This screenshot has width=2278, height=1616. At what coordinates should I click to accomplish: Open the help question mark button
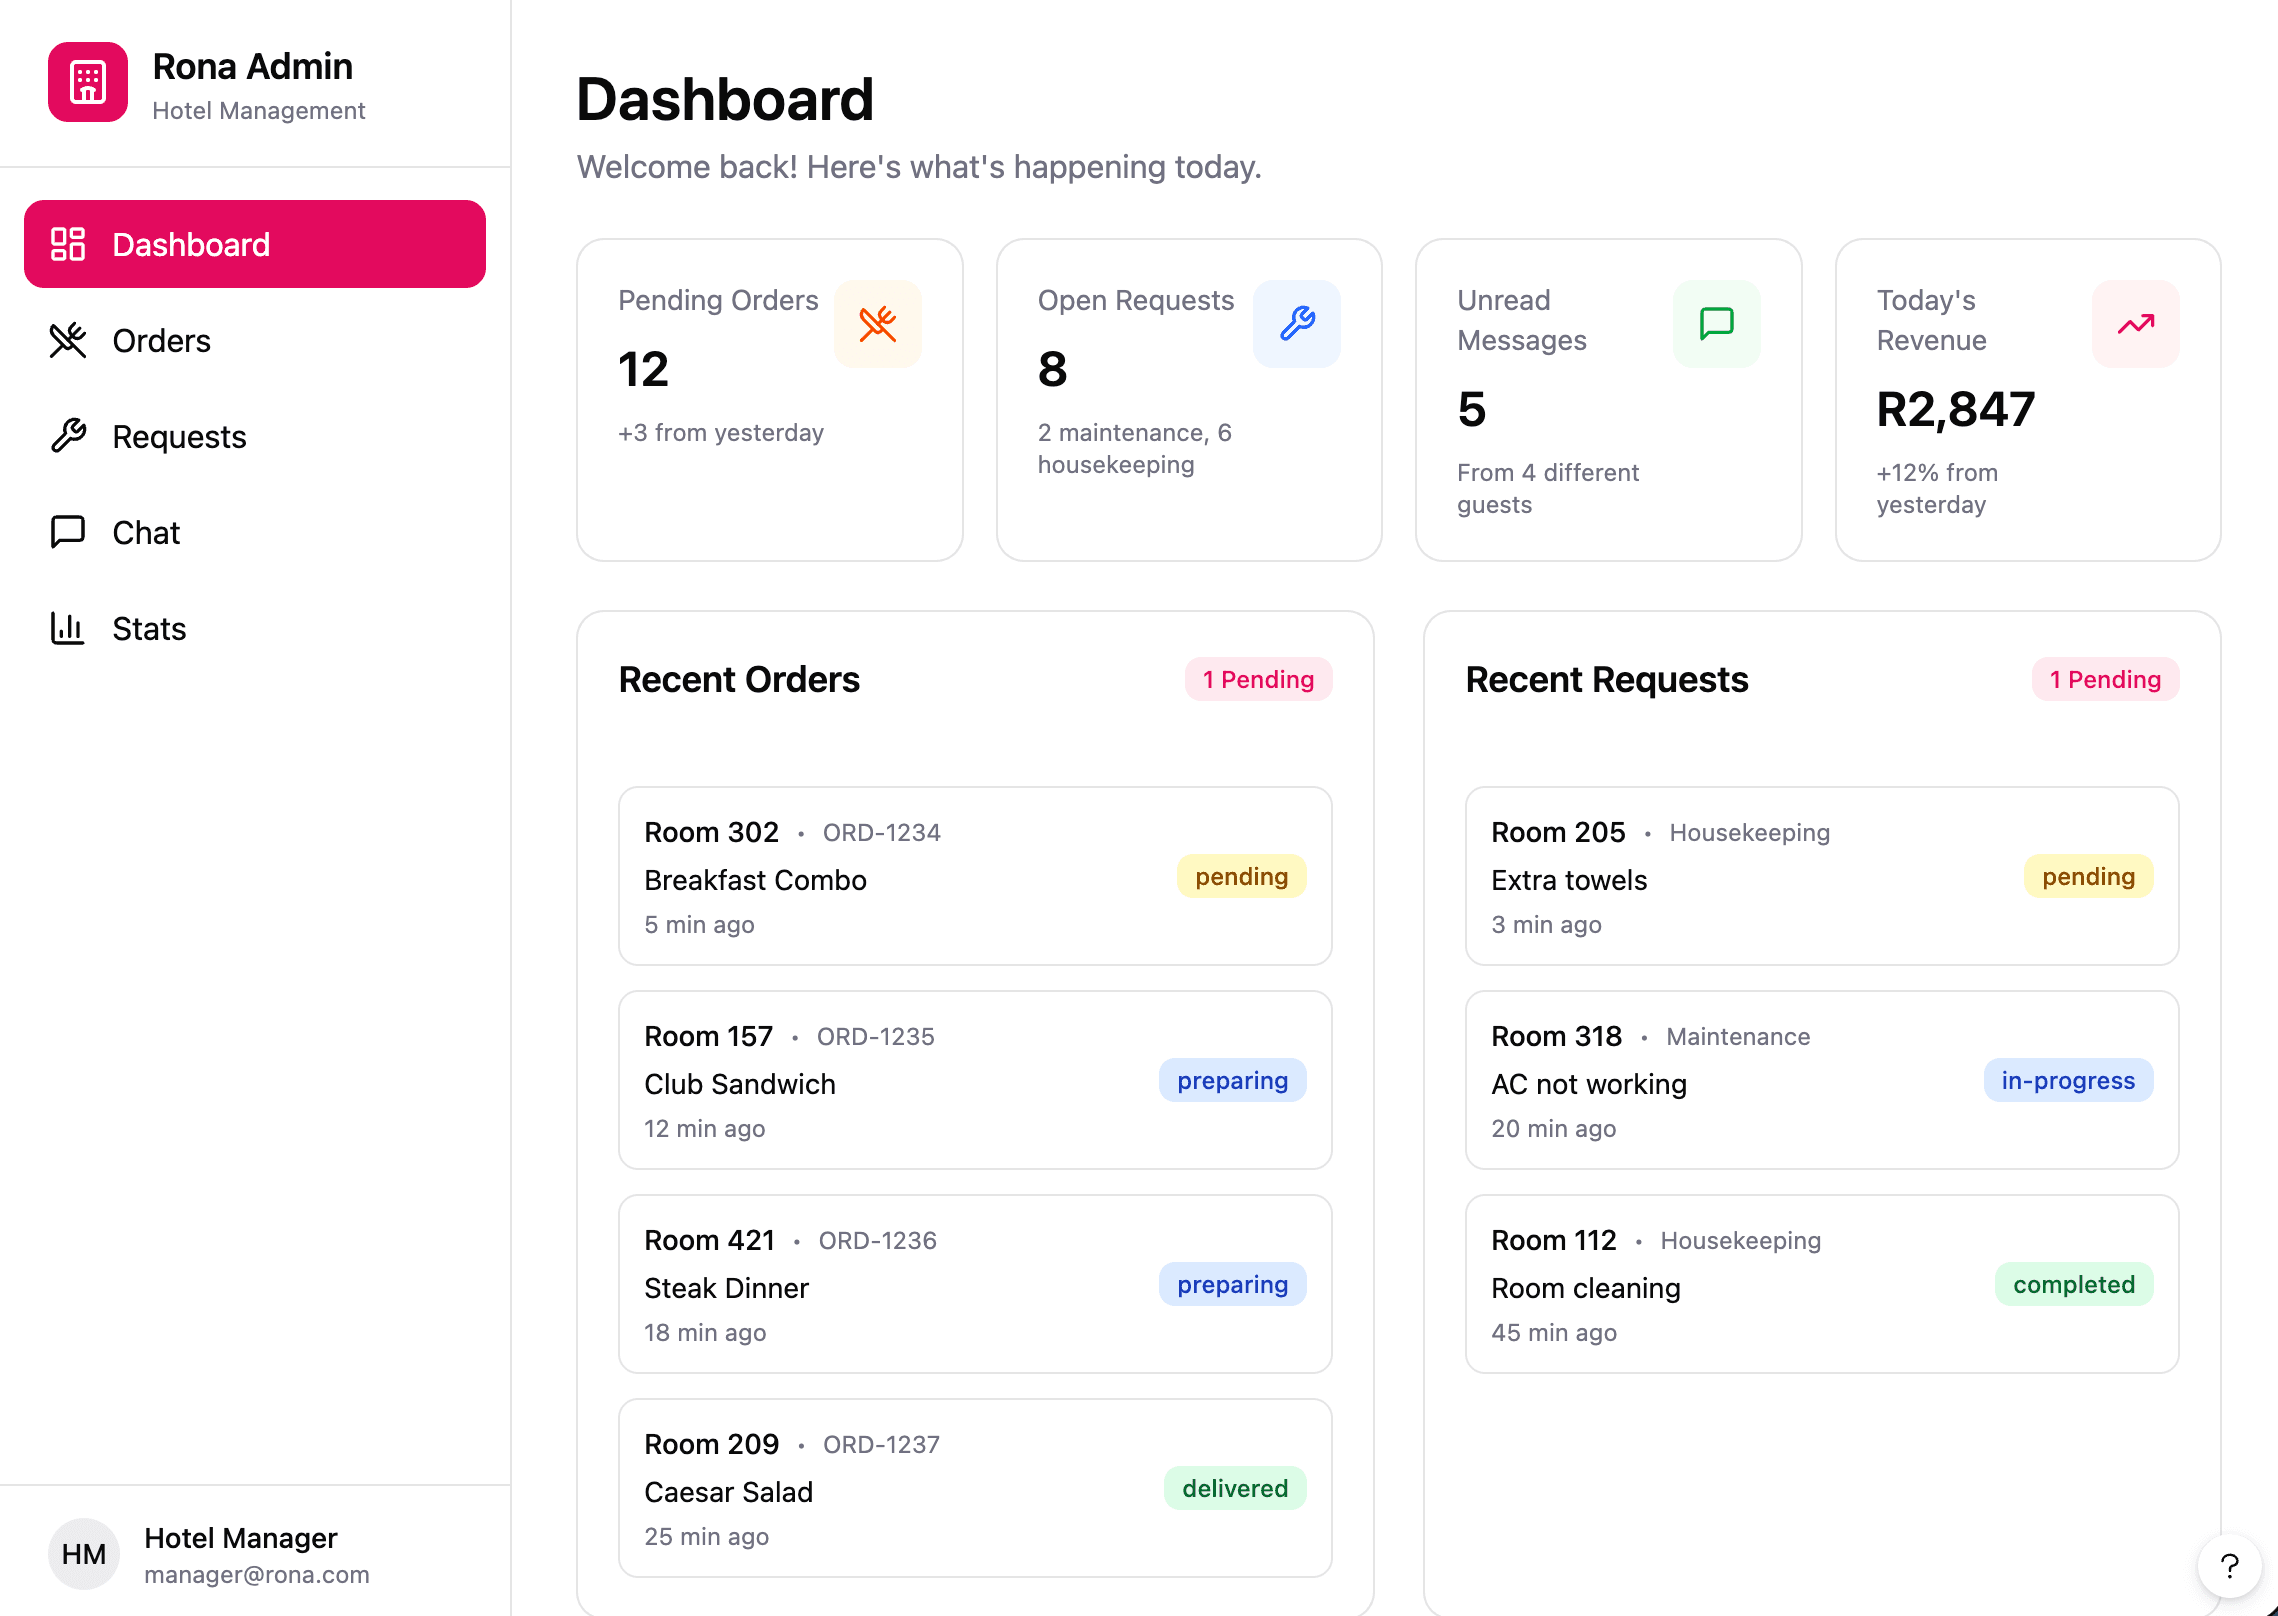tap(2228, 1566)
